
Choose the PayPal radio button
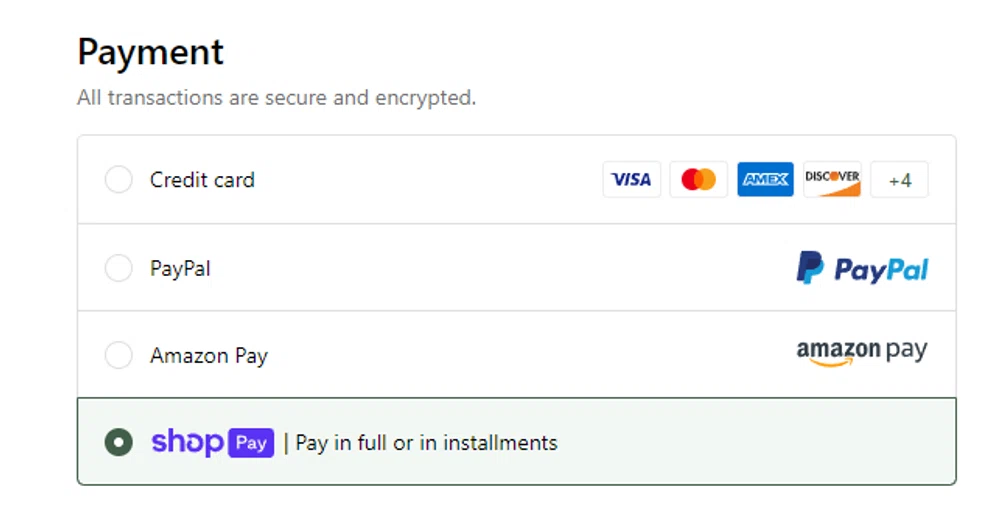coord(118,268)
